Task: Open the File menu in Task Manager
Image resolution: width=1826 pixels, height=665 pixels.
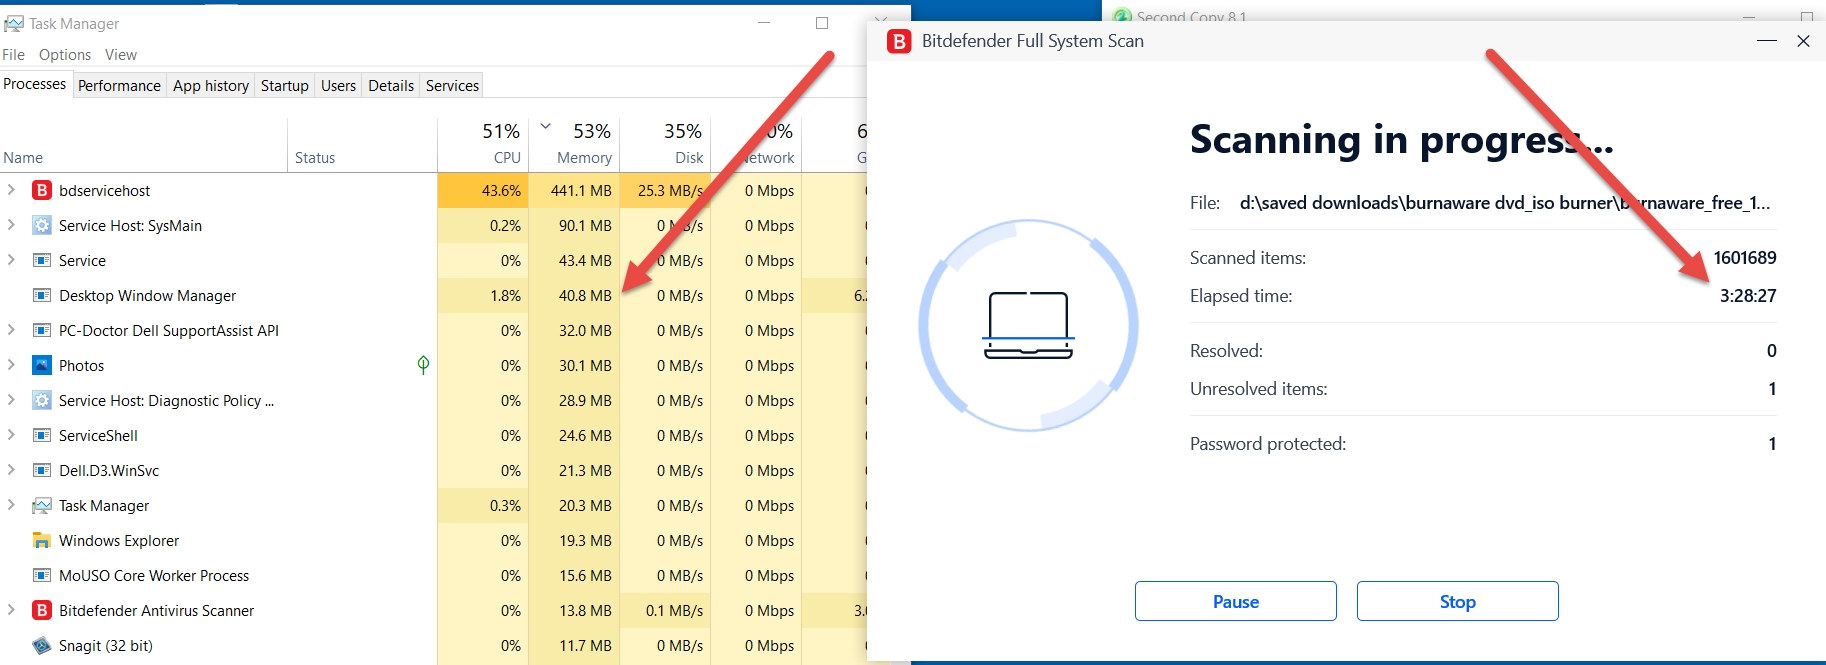Action: click(x=13, y=55)
